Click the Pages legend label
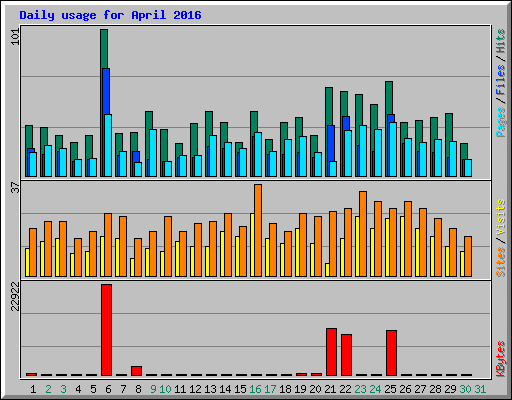This screenshot has width=512, height=400. point(500,122)
